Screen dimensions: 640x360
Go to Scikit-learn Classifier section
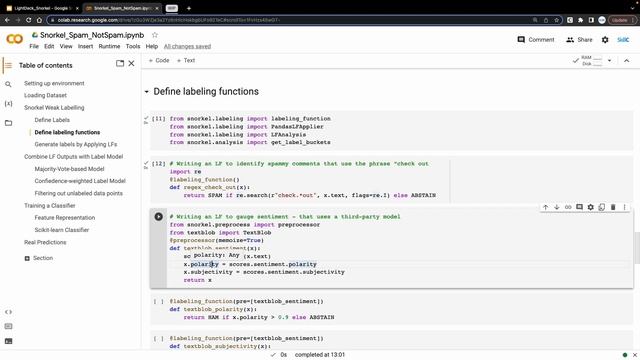tap(62, 230)
